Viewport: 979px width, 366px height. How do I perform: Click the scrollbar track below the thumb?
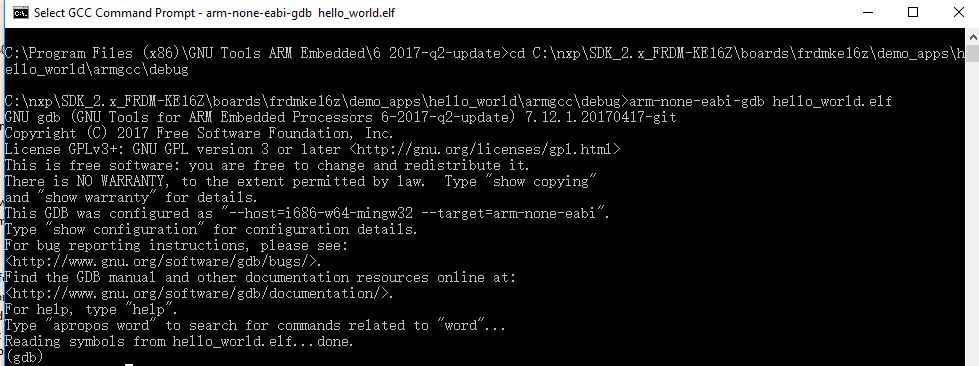[972, 212]
